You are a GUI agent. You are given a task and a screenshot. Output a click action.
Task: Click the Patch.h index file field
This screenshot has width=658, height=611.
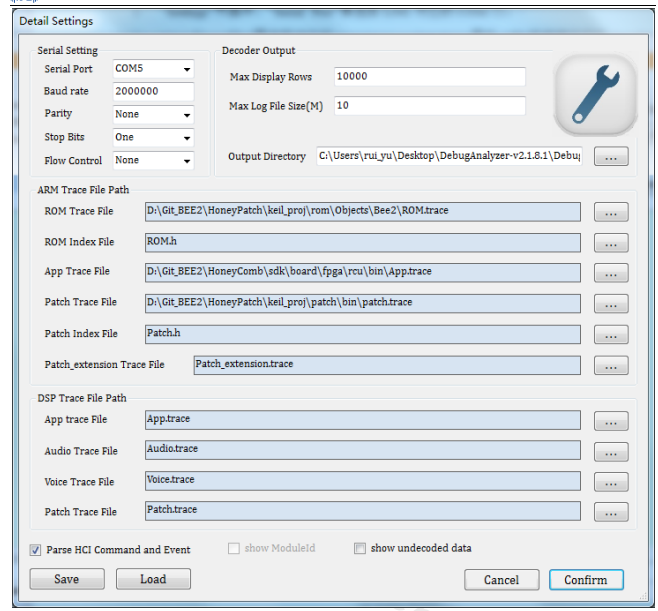(363, 334)
